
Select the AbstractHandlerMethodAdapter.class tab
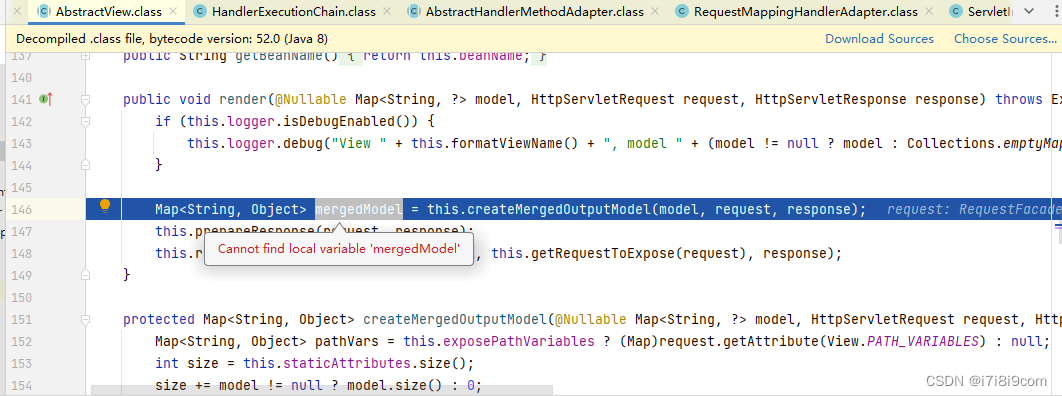point(534,12)
